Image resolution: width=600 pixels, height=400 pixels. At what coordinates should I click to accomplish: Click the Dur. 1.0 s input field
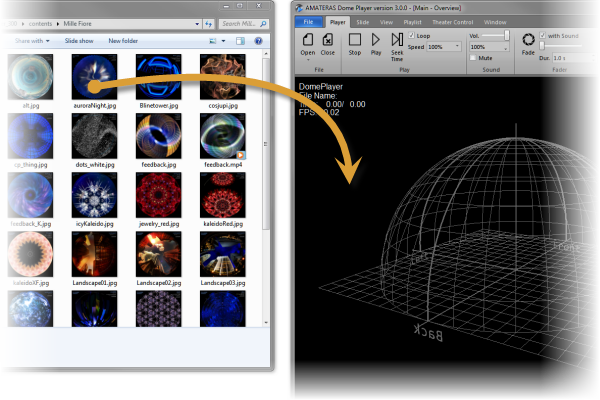coord(574,58)
